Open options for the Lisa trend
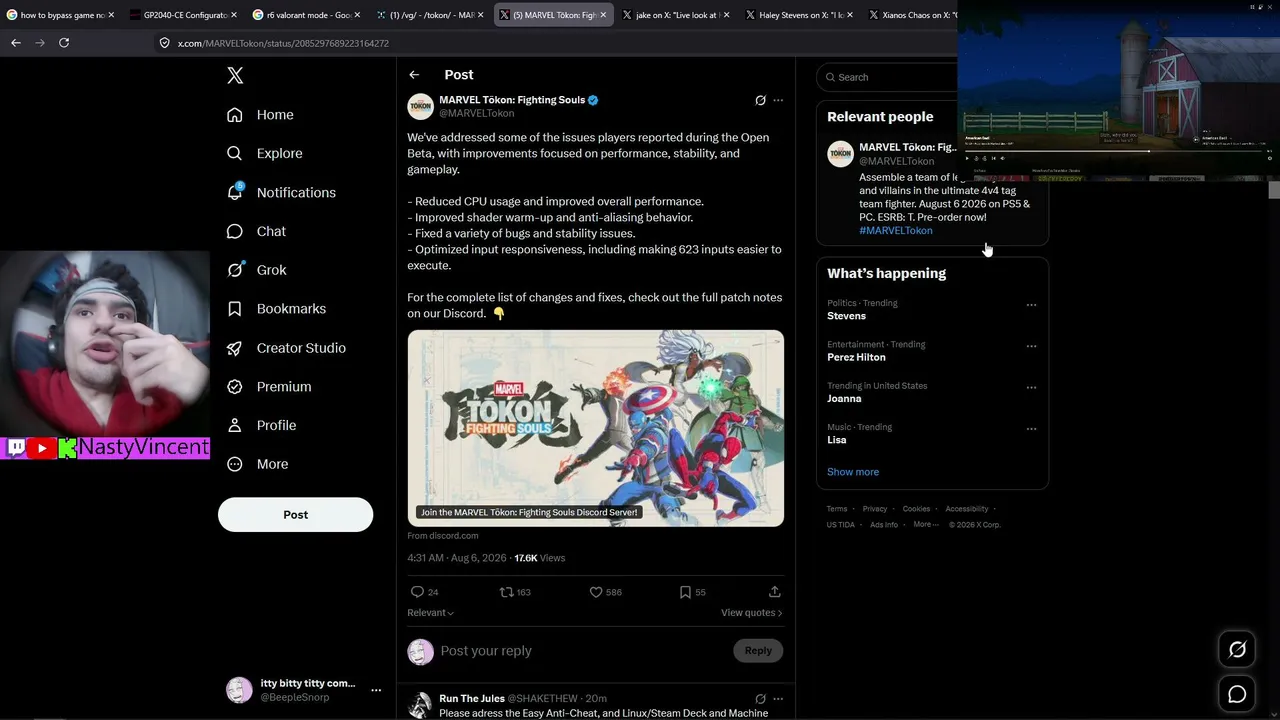The width and height of the screenshot is (1280, 720). [1031, 429]
